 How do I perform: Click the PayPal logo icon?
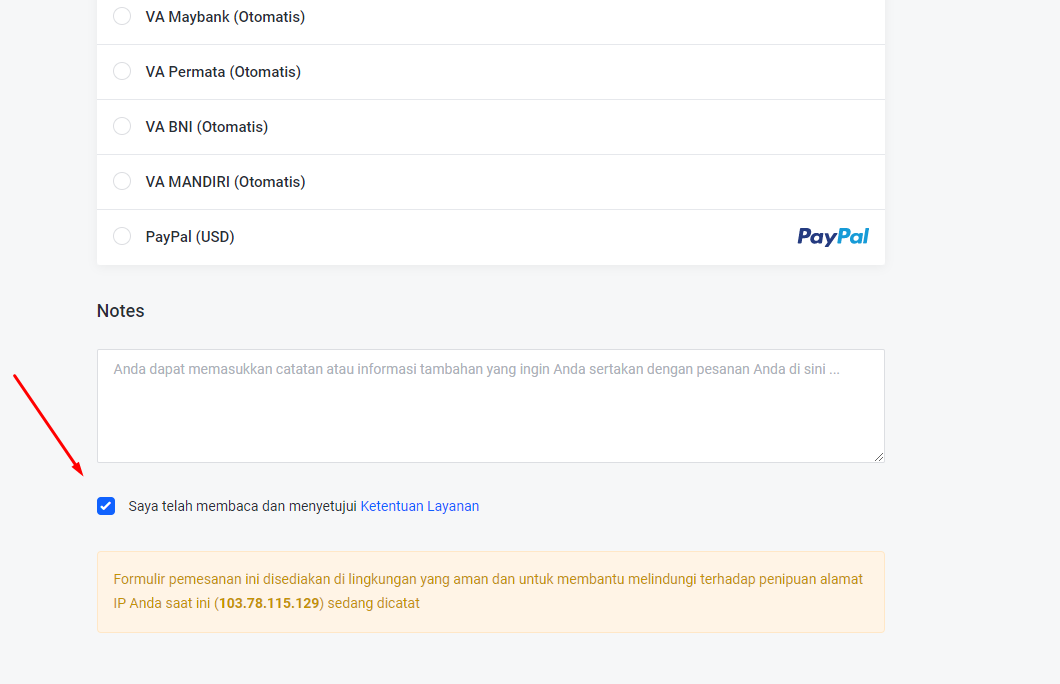833,237
